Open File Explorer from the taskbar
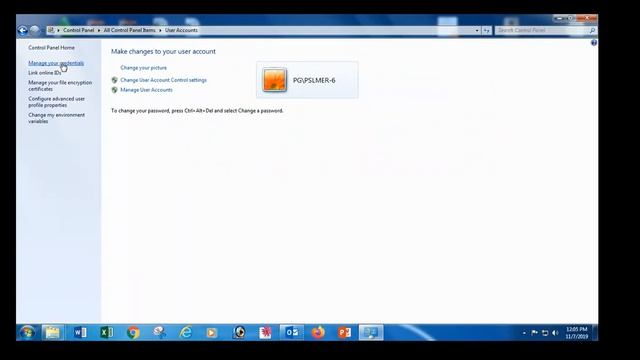 click(52, 333)
